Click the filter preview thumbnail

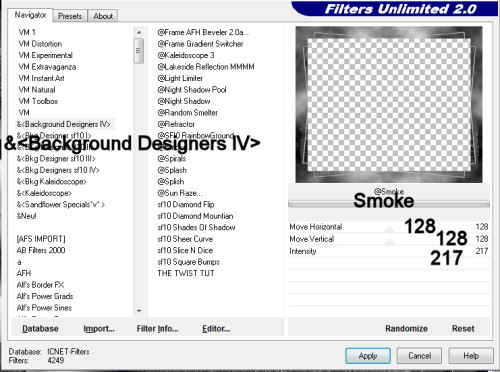click(x=389, y=104)
